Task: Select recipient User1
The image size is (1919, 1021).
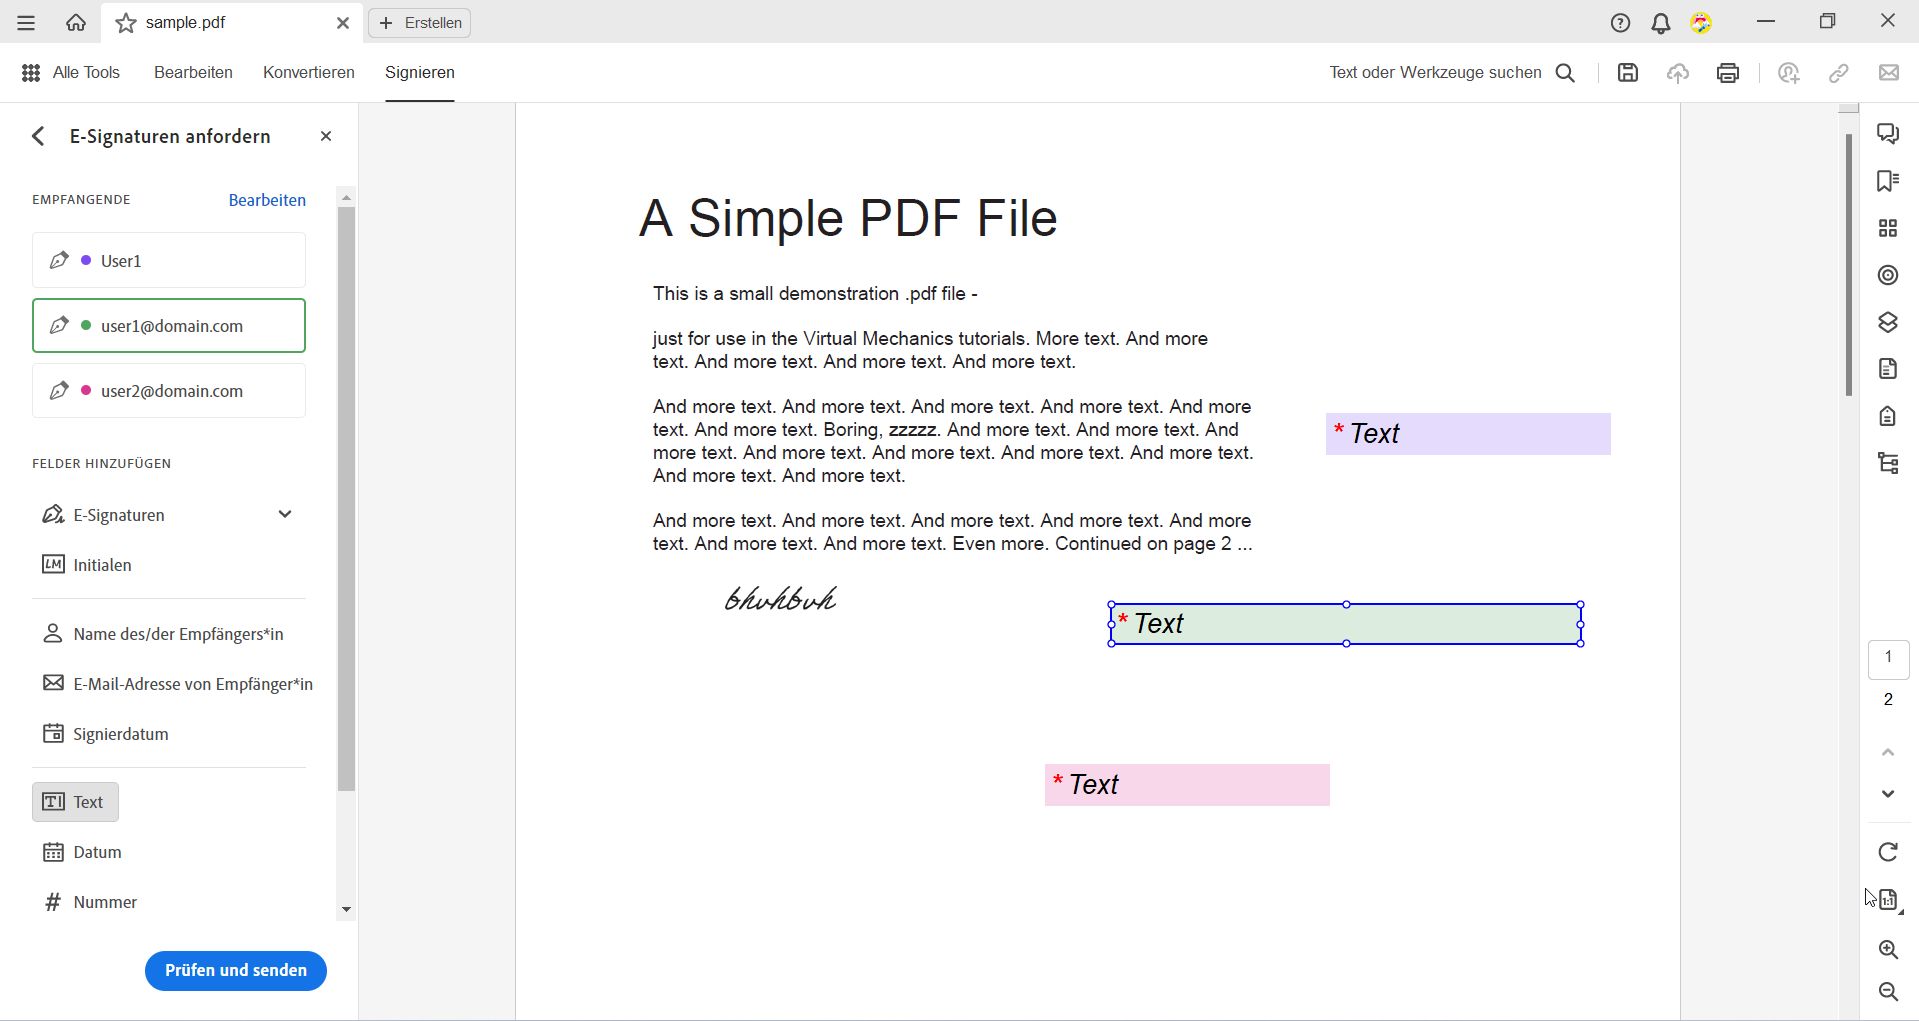Action: pyautogui.click(x=169, y=261)
